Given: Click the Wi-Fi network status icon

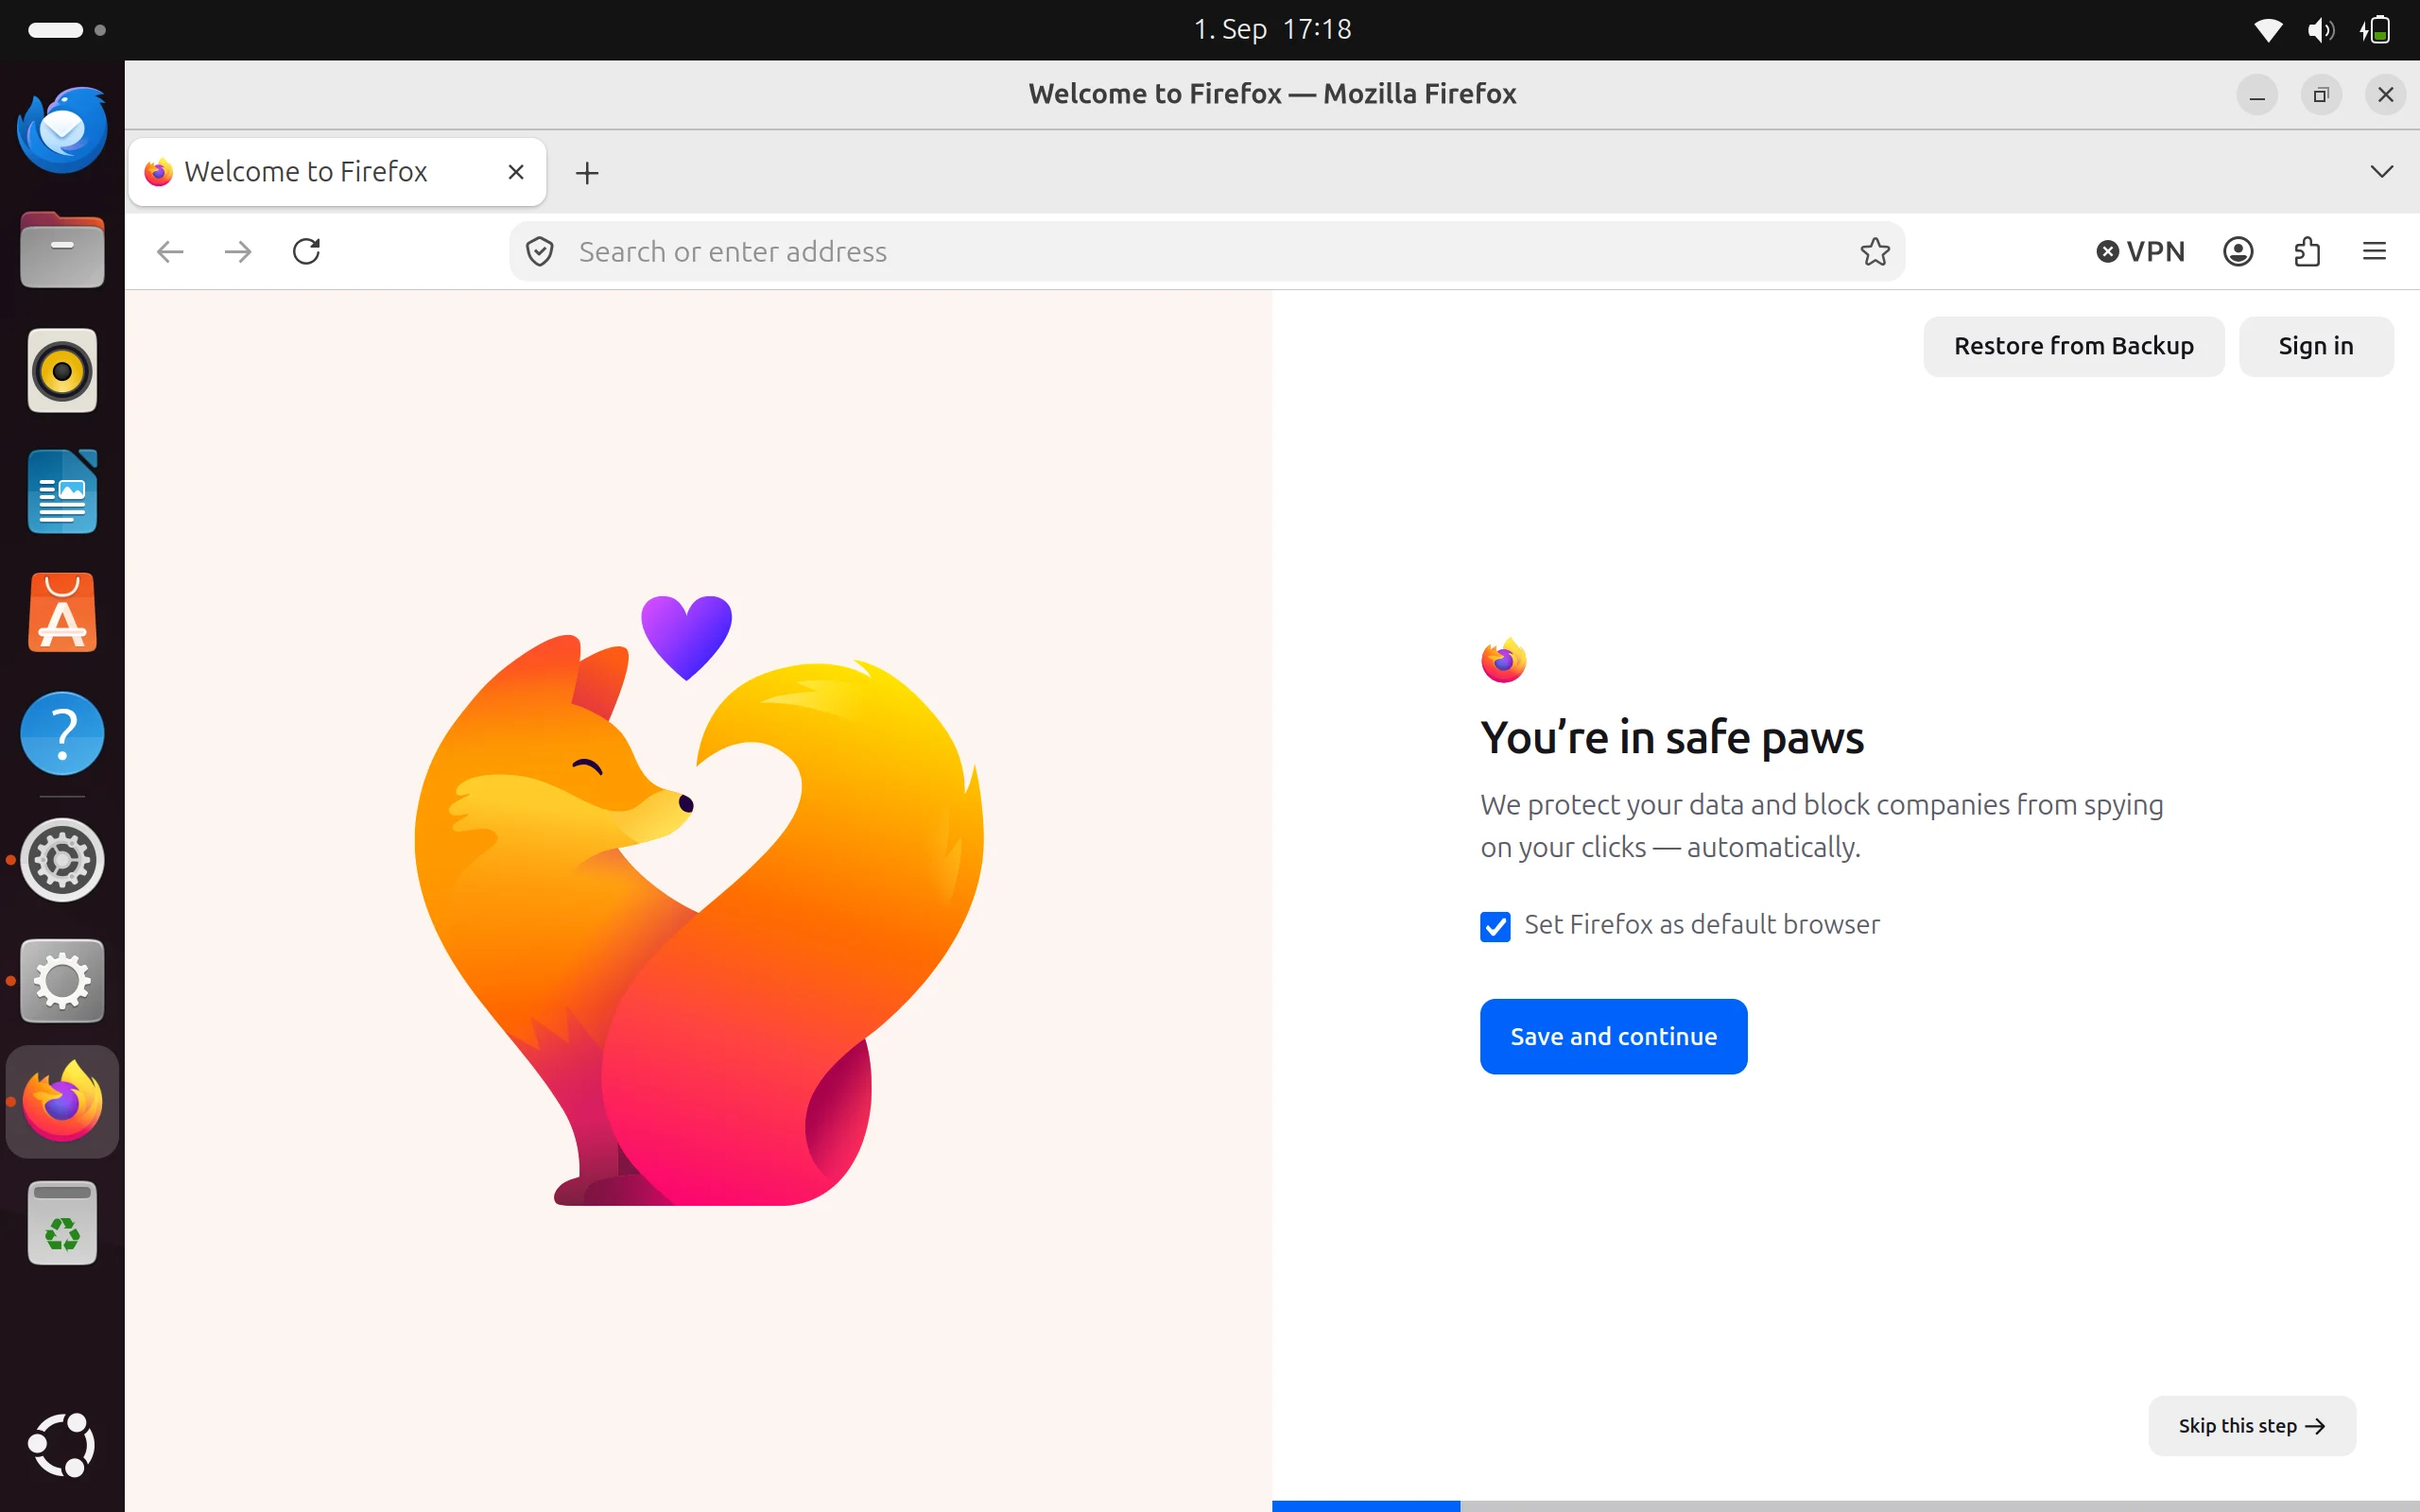Looking at the screenshot, I should pos(2268,30).
